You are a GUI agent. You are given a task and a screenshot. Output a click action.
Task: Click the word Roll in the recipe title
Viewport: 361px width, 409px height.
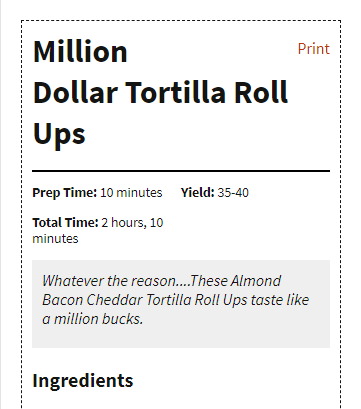[x=261, y=93]
